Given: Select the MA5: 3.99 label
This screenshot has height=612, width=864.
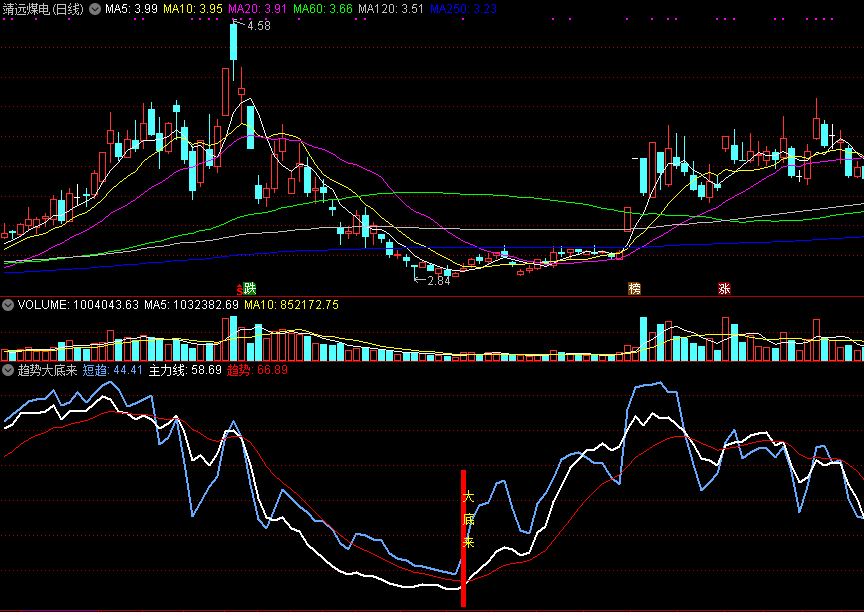Looking at the screenshot, I should [x=131, y=9].
